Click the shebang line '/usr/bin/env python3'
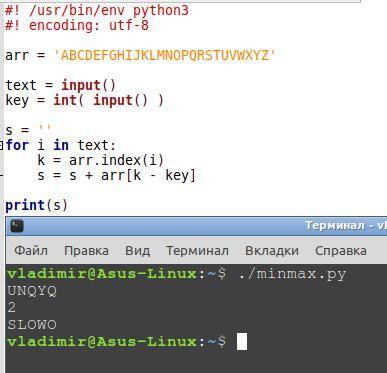This screenshot has width=387, height=373. pos(97,10)
